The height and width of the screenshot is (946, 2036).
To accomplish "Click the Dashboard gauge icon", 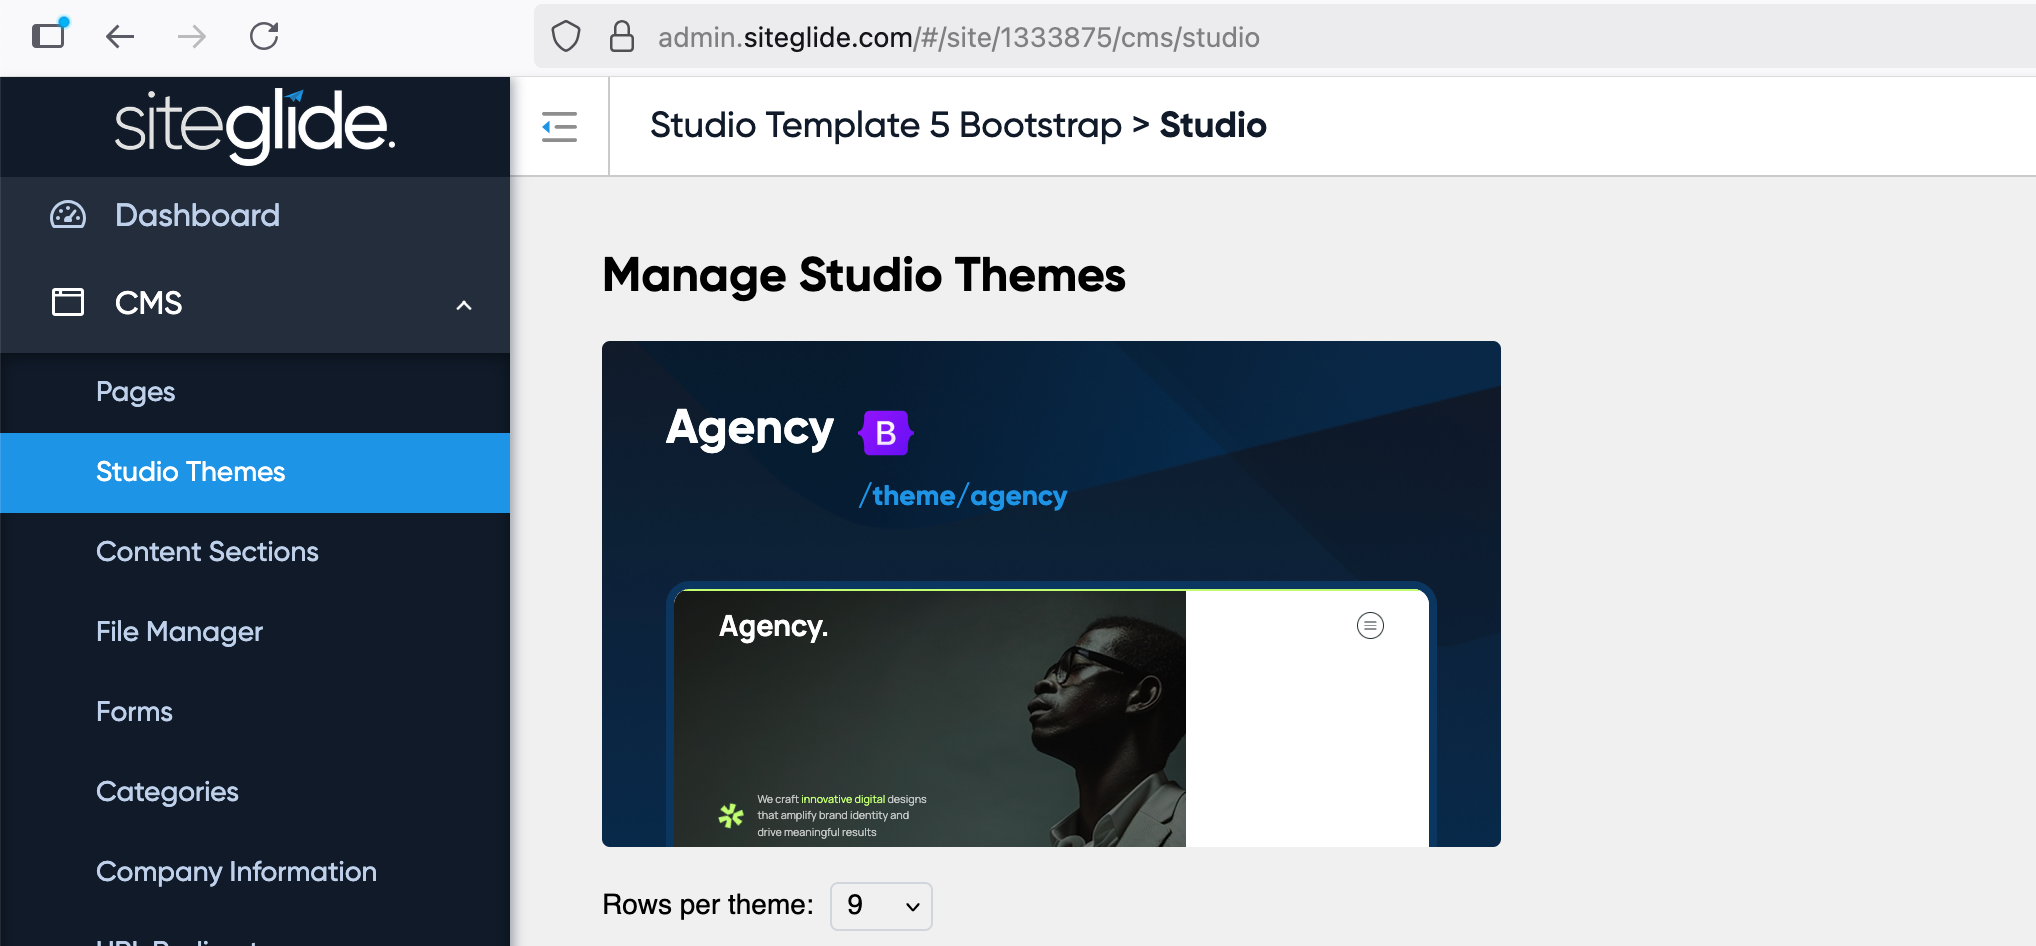I will click(68, 215).
